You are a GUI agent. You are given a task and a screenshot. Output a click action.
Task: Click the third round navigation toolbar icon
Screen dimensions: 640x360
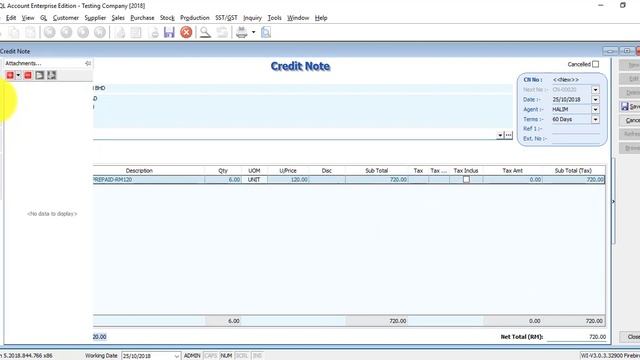(x=83, y=32)
